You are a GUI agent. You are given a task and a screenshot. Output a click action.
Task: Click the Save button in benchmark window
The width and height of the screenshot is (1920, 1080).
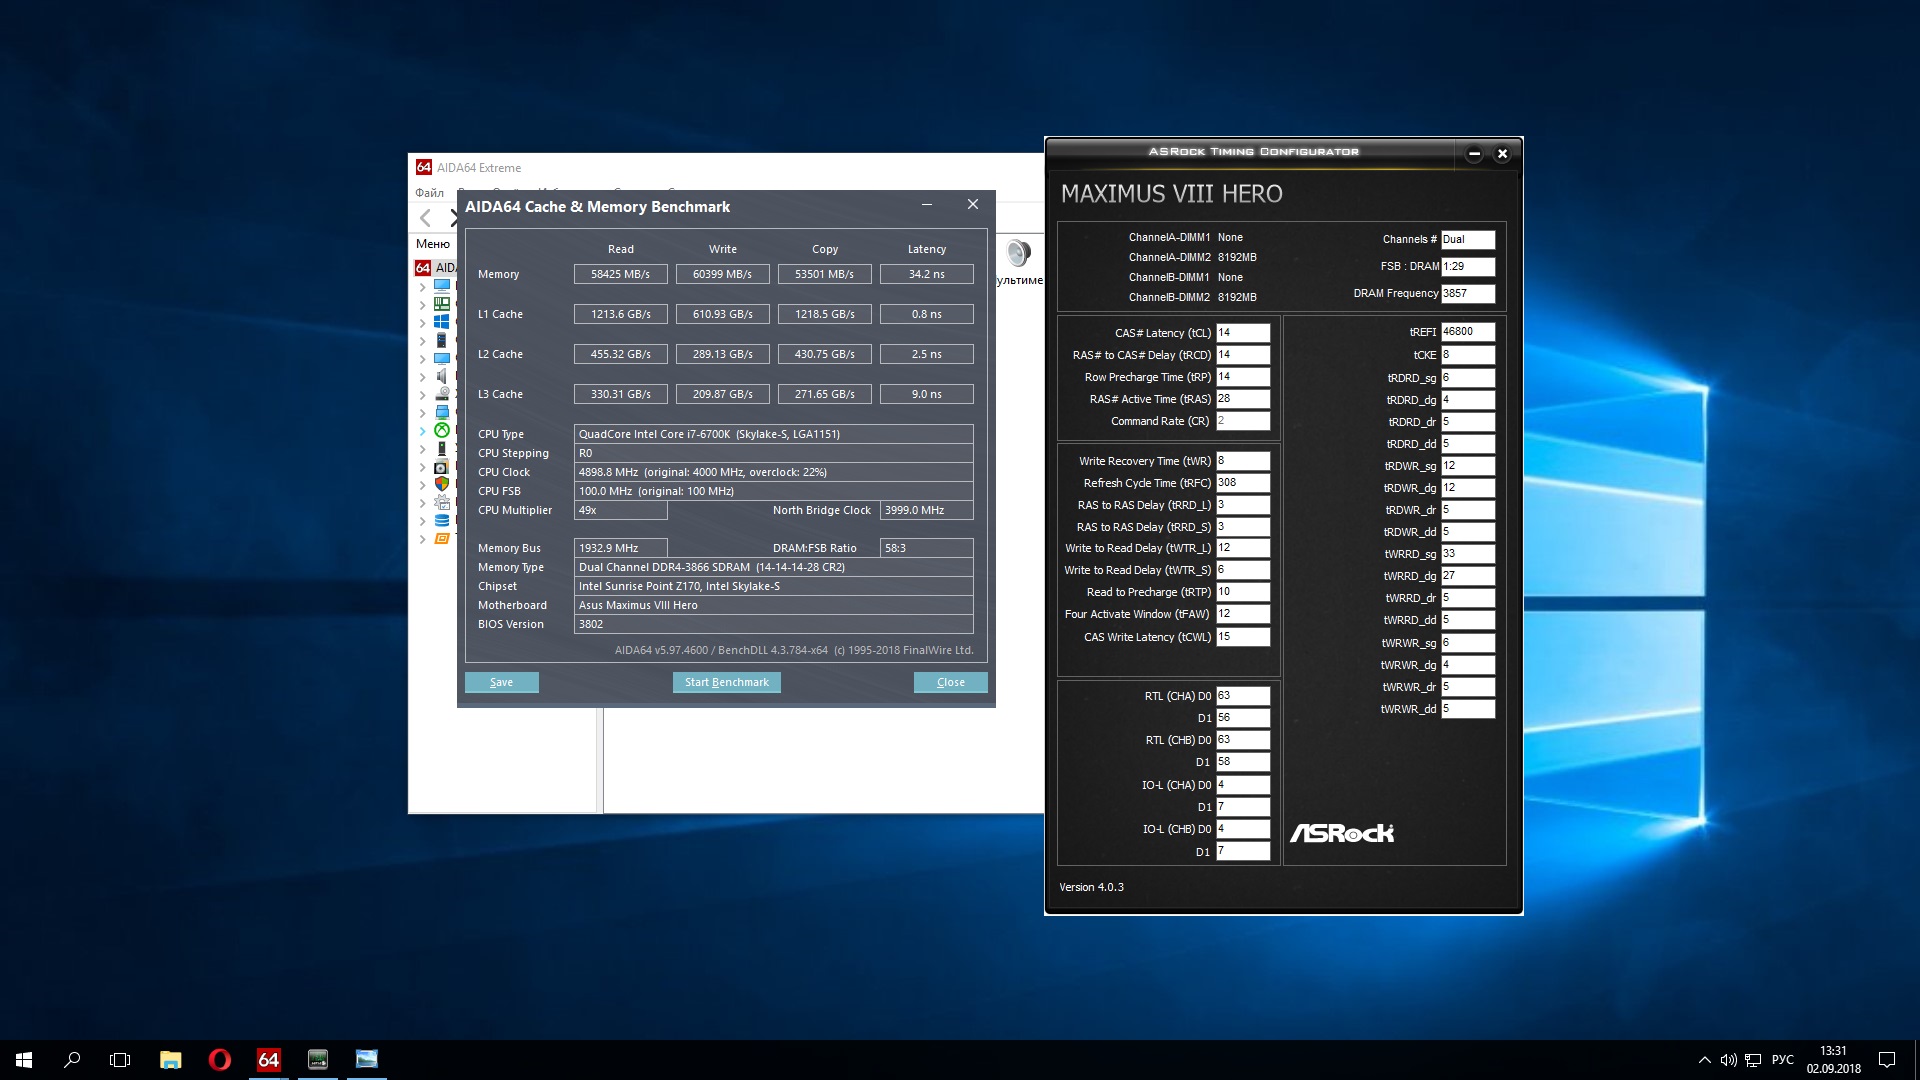pos(501,682)
